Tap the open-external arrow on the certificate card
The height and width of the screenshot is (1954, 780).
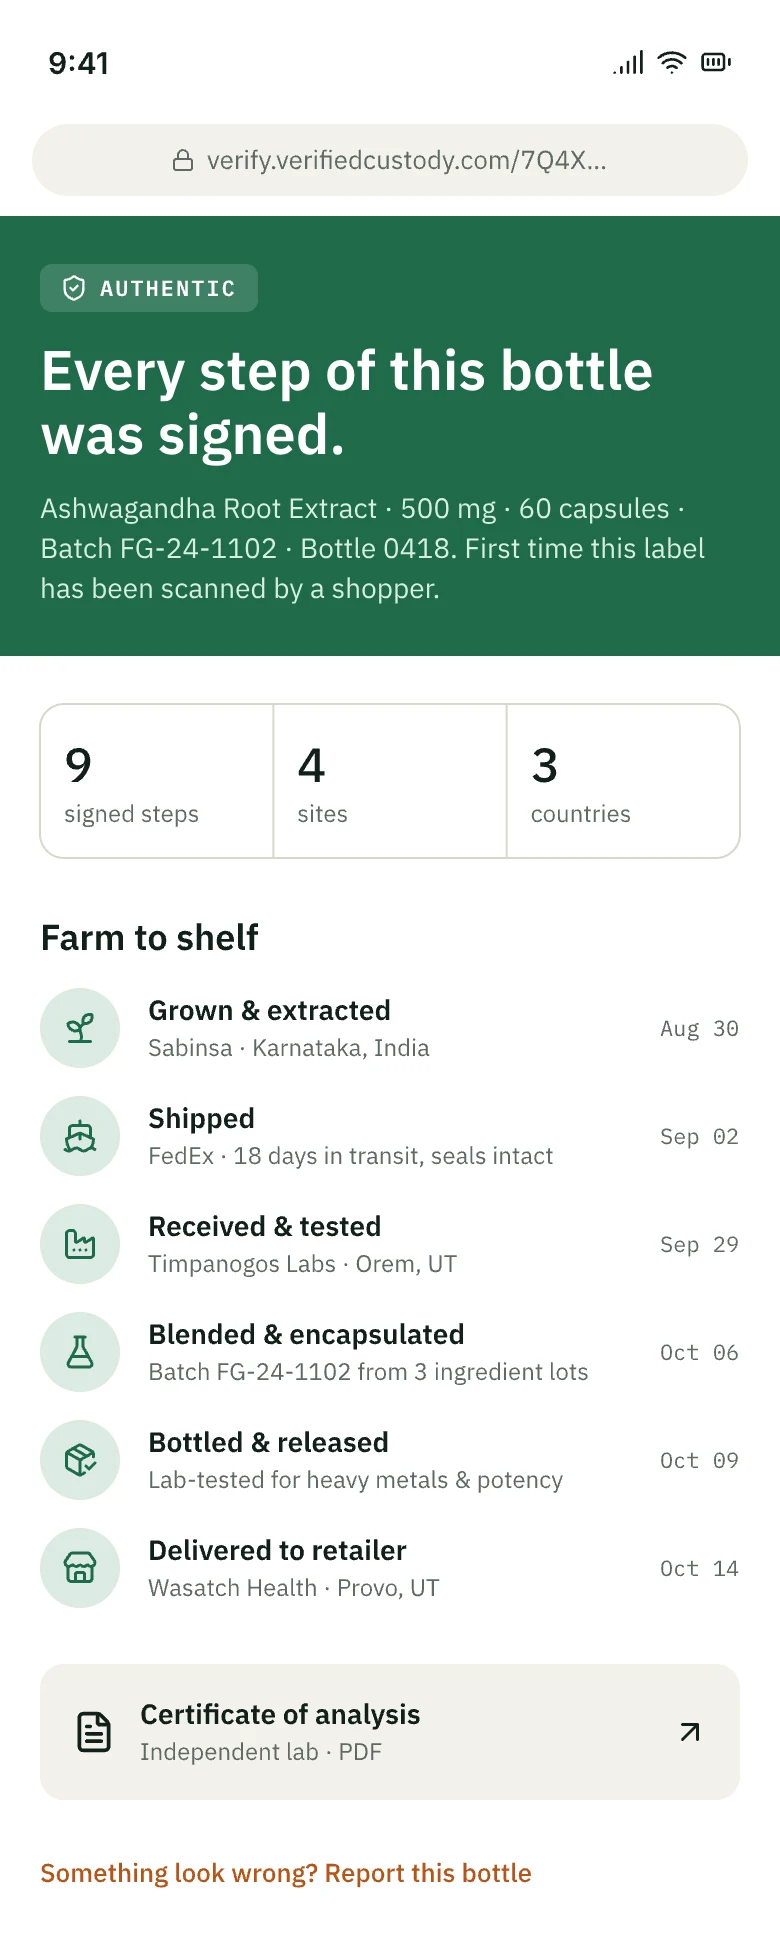[x=690, y=1732]
